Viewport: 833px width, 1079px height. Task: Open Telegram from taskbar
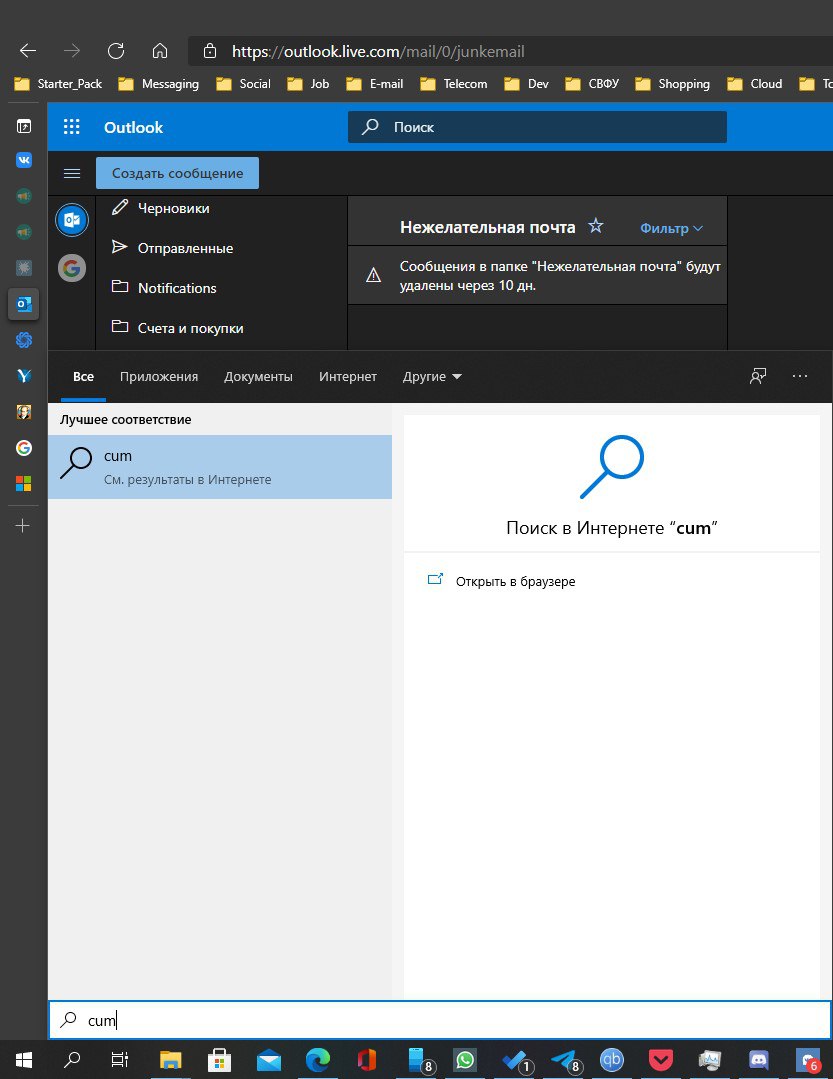(x=565, y=1060)
